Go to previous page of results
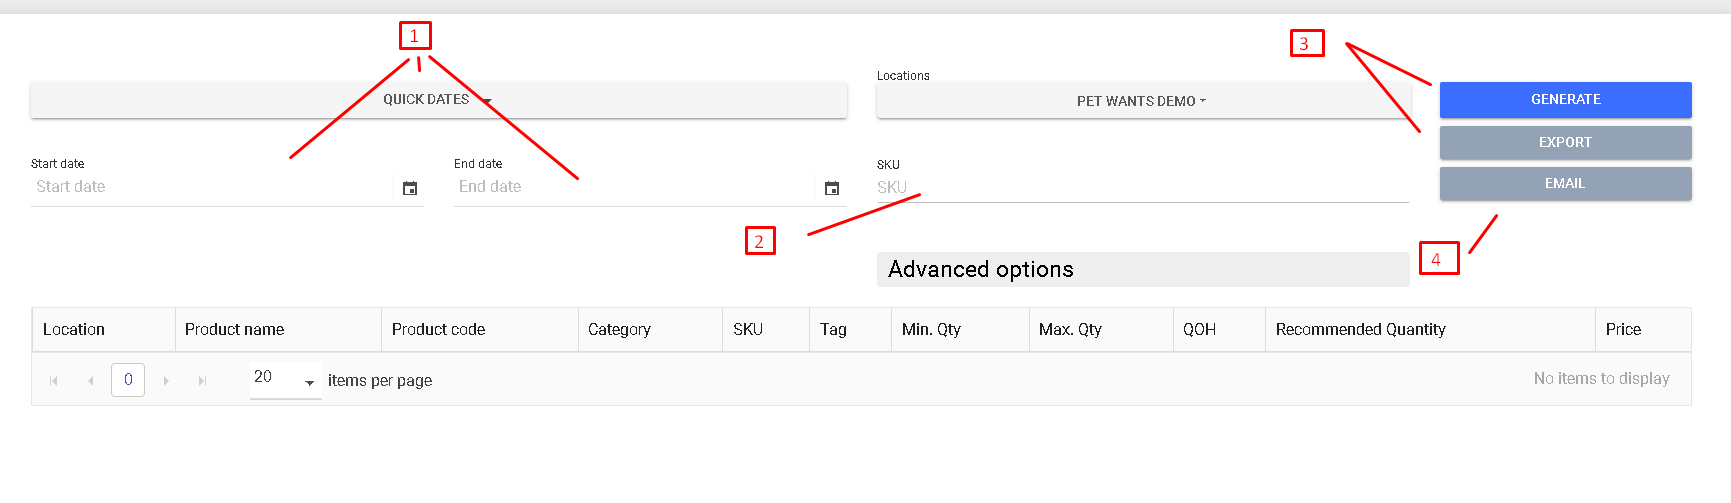1731x503 pixels. click(91, 381)
